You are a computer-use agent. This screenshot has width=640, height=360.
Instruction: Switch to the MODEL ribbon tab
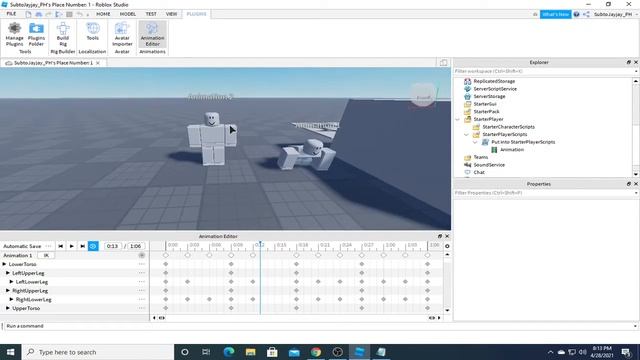(x=127, y=14)
